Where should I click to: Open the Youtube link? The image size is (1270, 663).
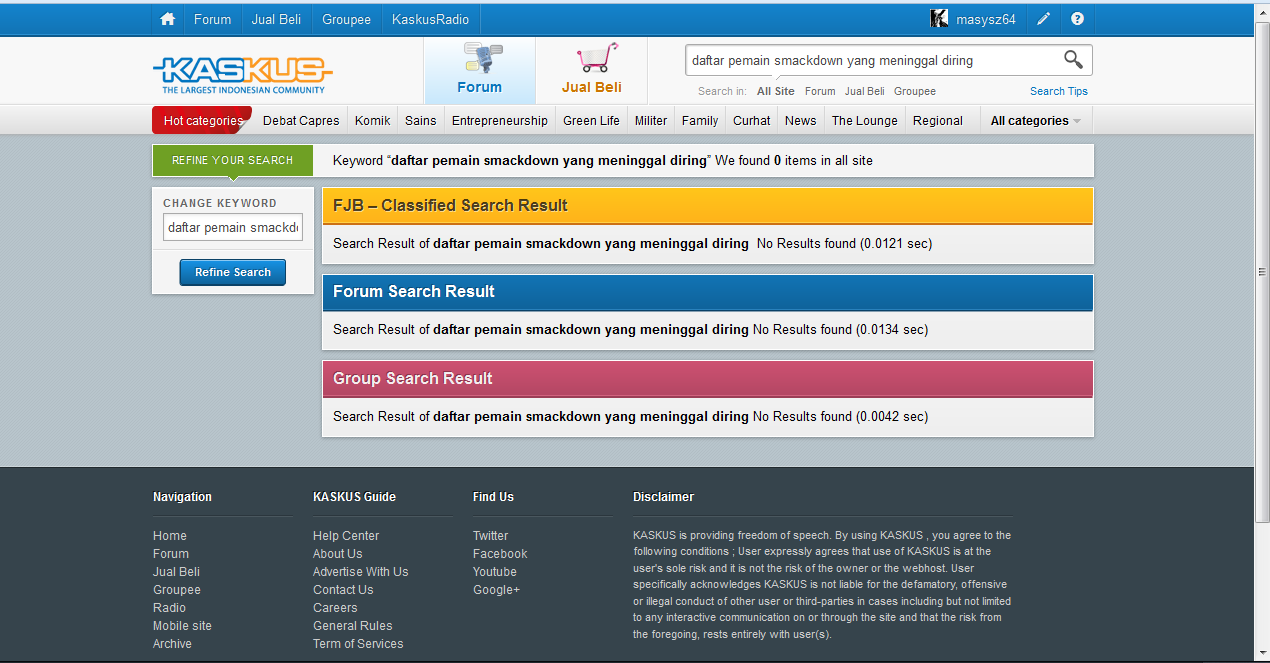tap(495, 572)
